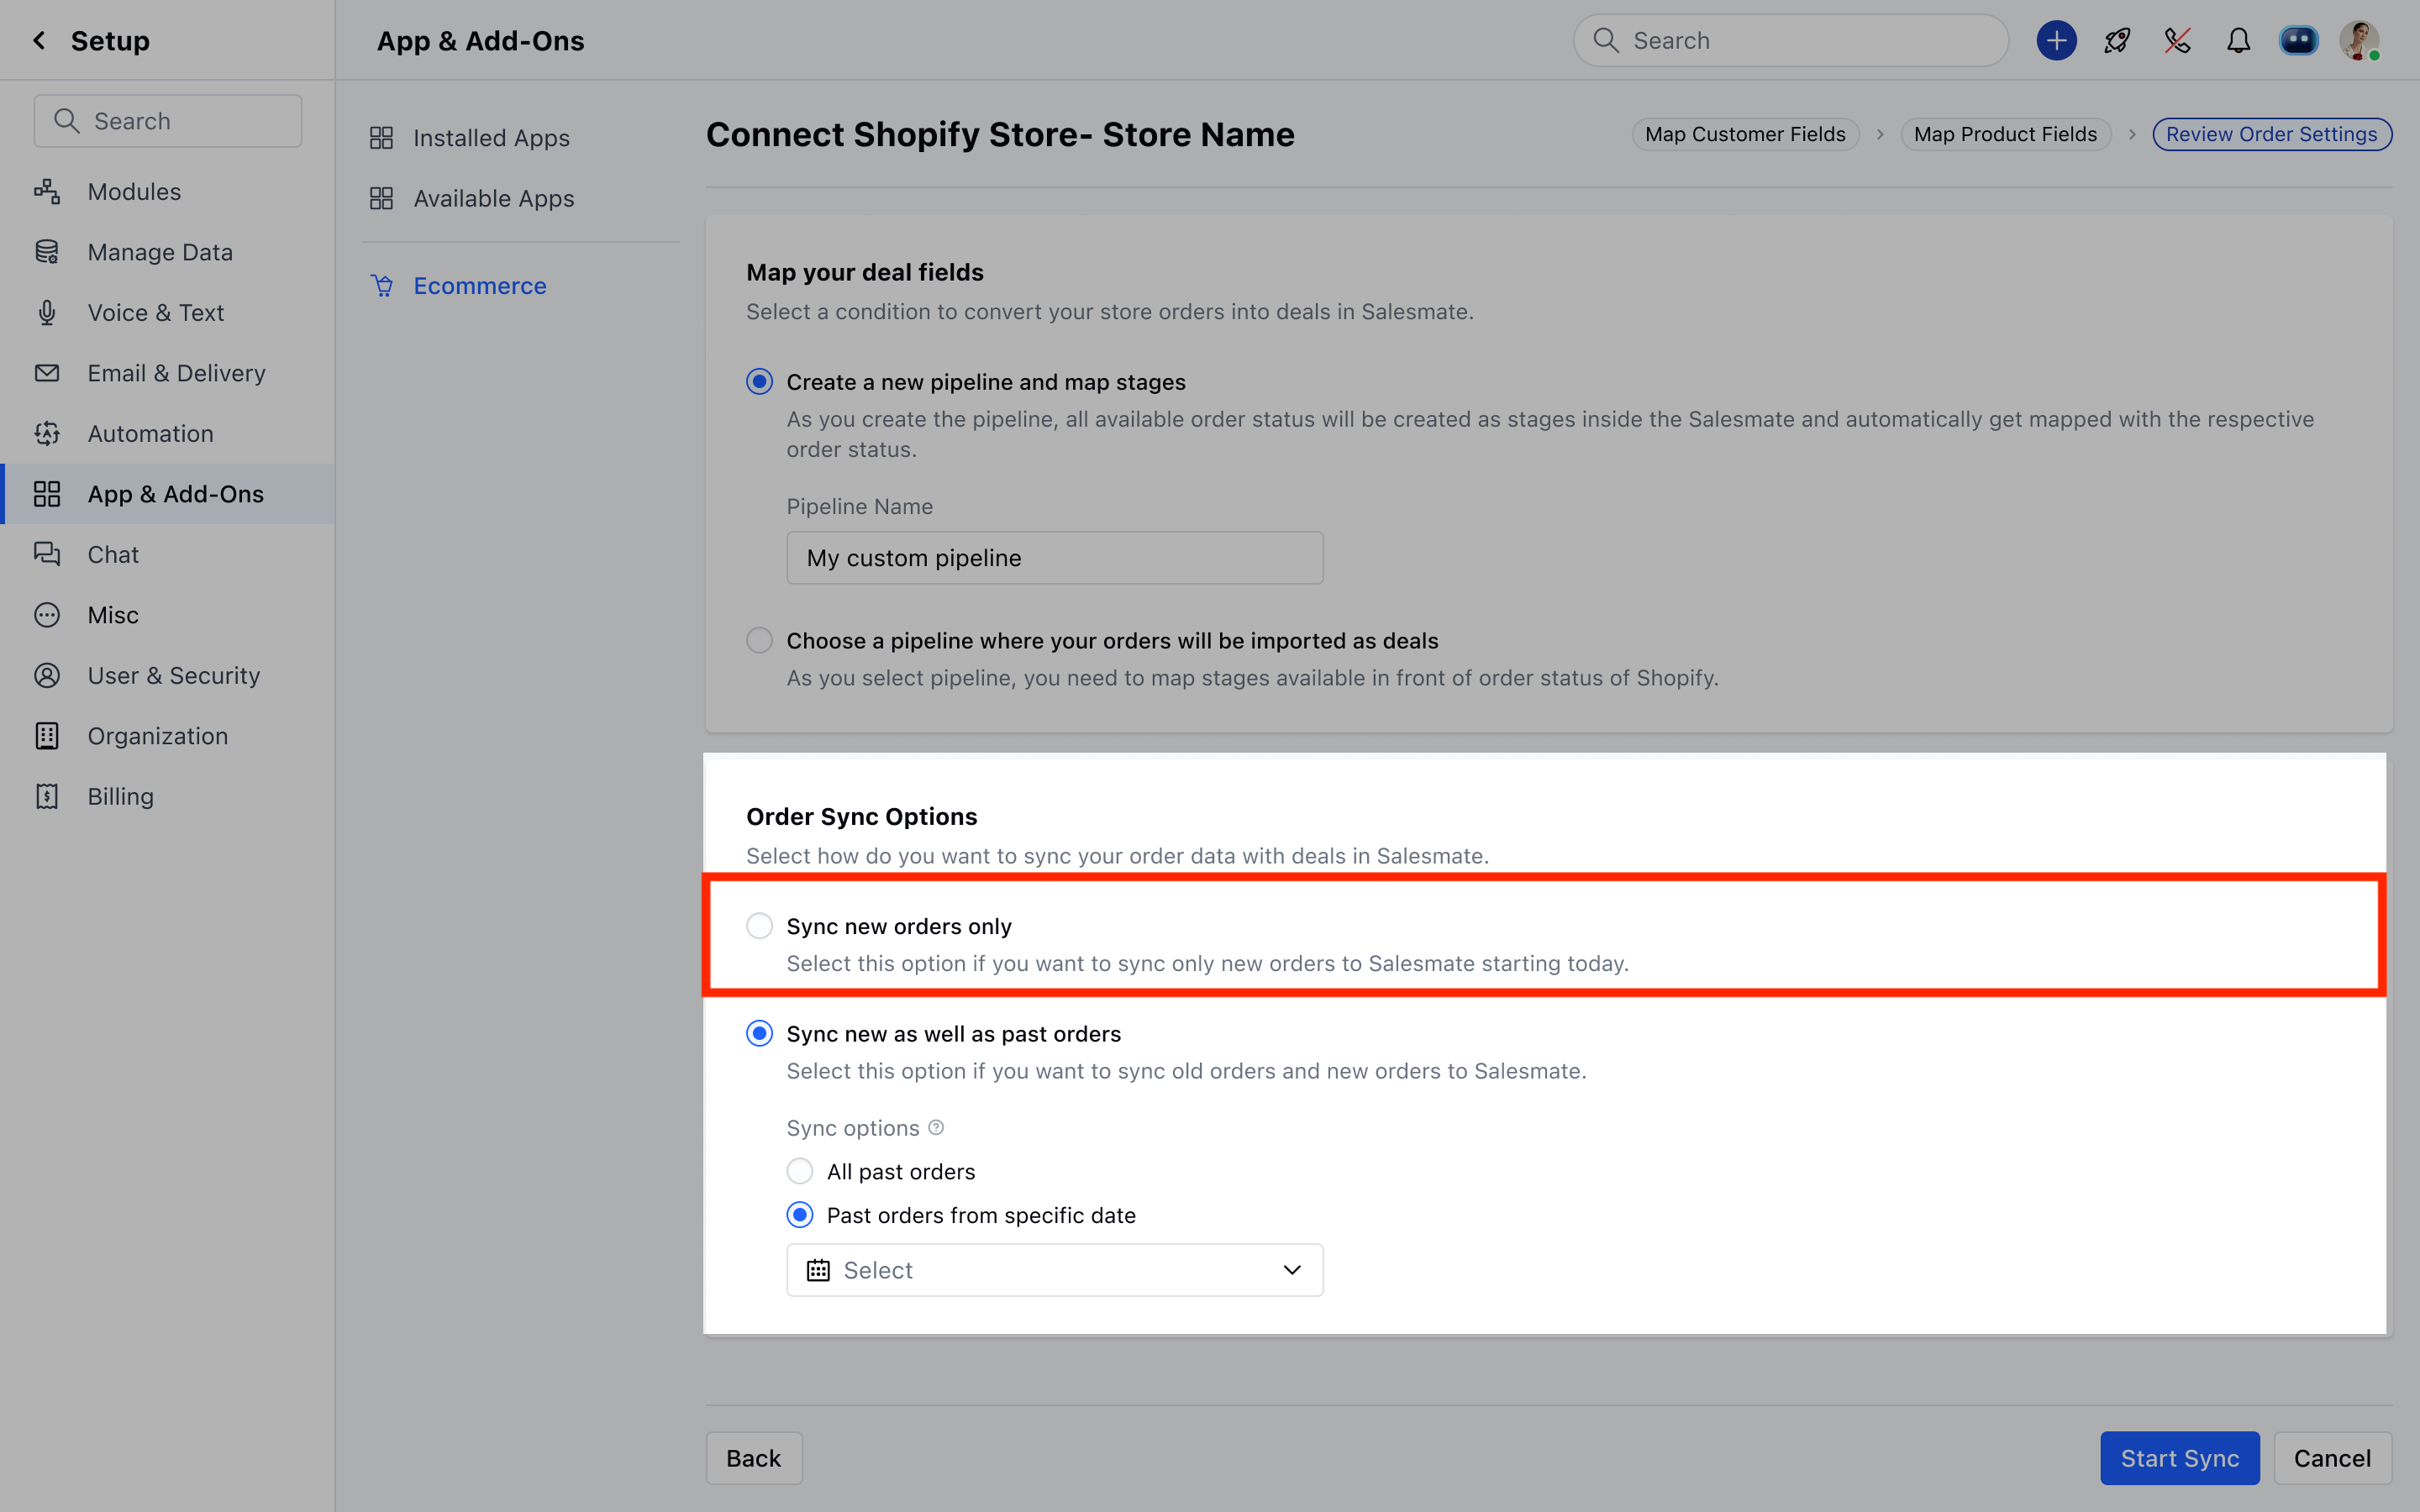Open Available Apps list
2420x1512 pixels.
[x=494, y=198]
